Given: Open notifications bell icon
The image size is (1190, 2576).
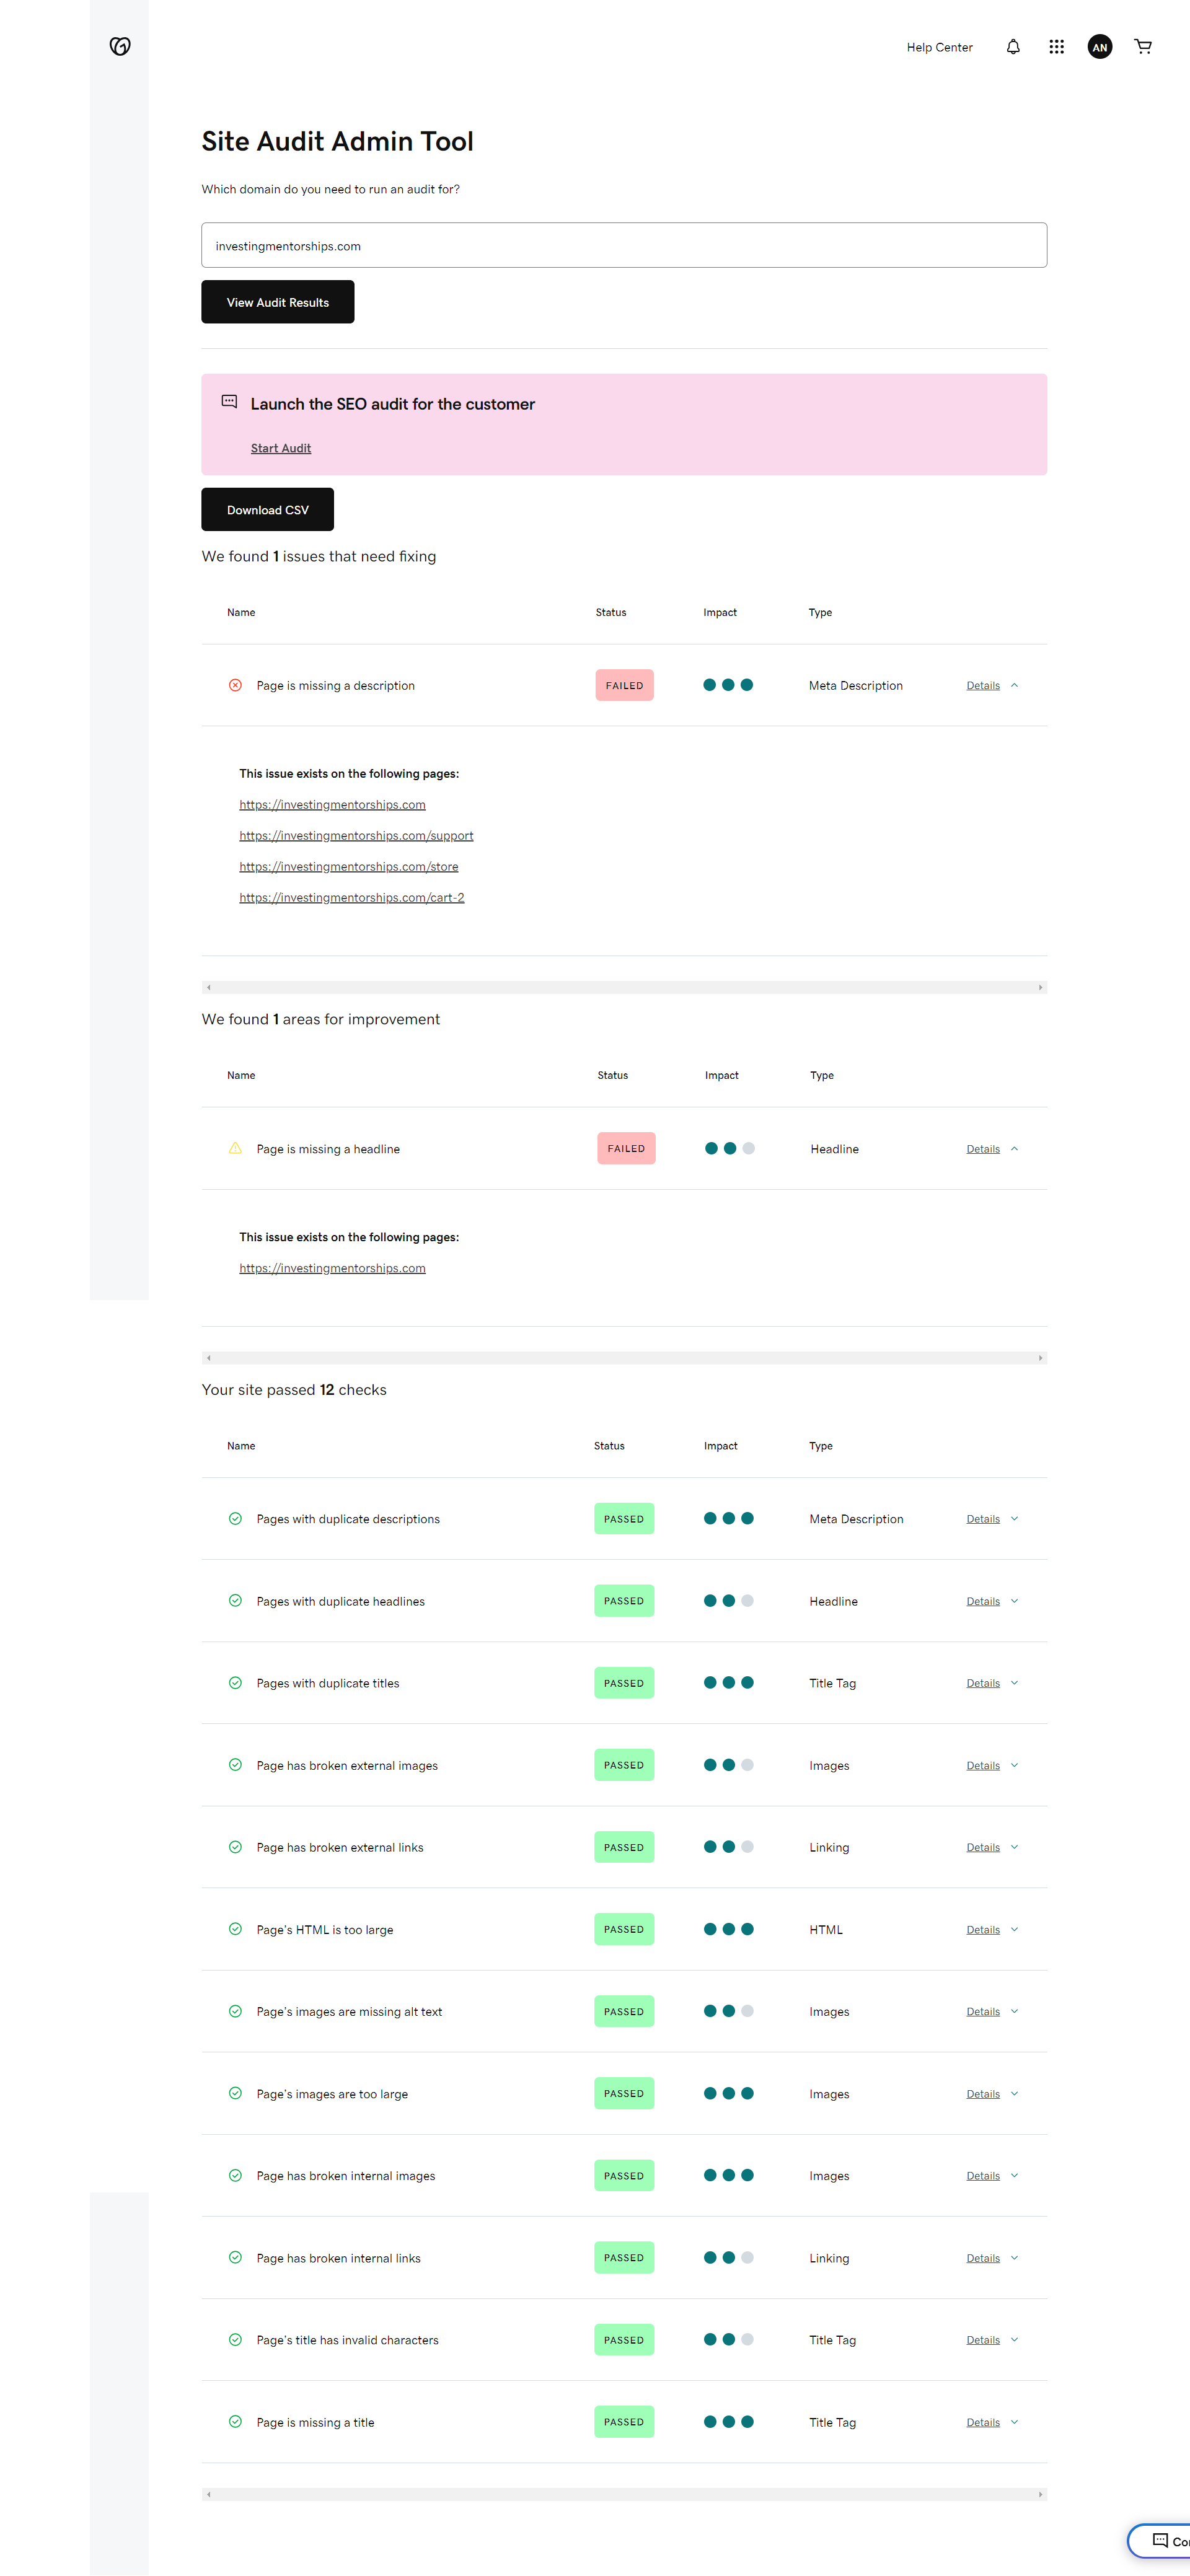Looking at the screenshot, I should 1013,47.
